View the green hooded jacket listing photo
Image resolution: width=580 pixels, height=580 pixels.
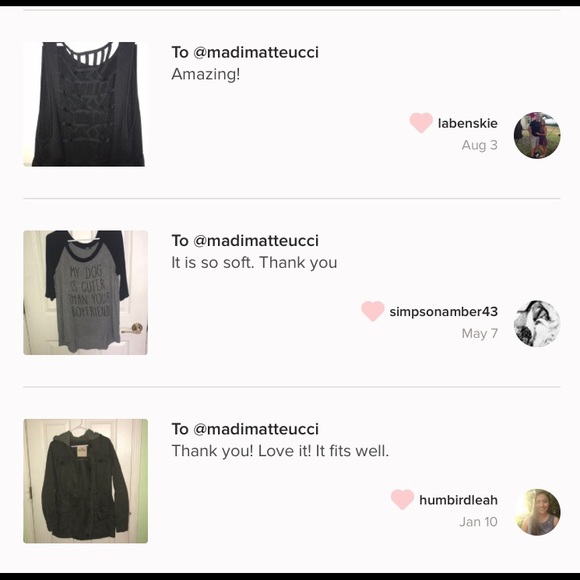(85, 481)
